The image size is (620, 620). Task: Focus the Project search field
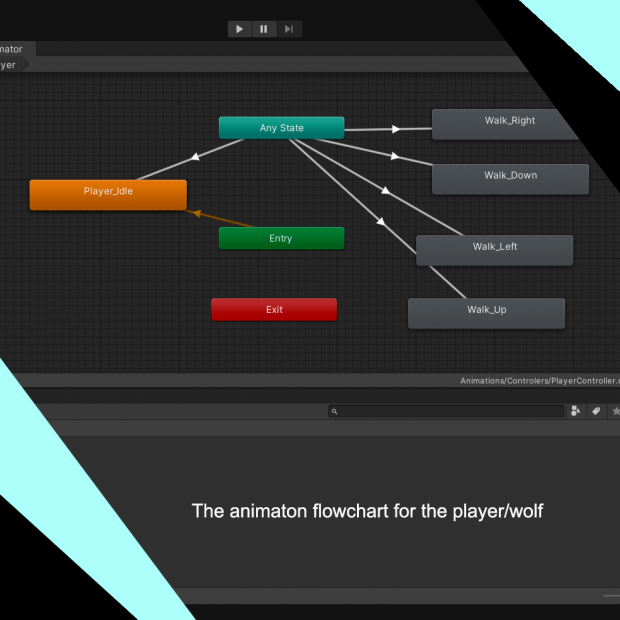click(446, 411)
